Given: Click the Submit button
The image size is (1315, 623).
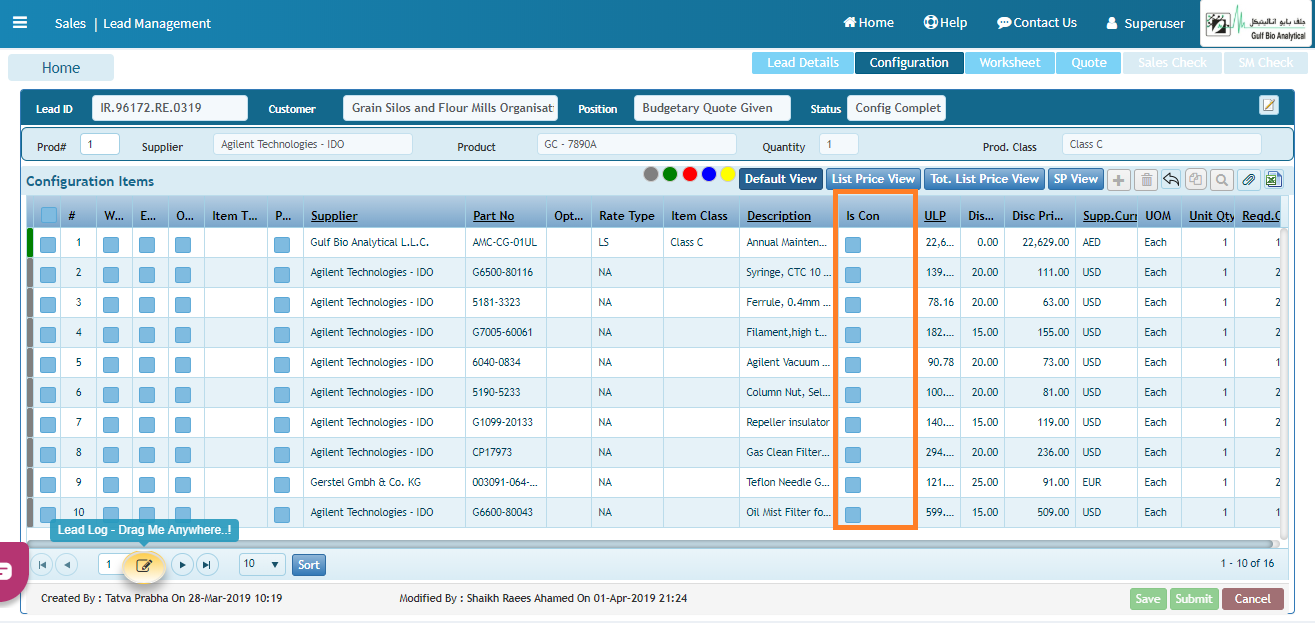Looking at the screenshot, I should click(1194, 599).
